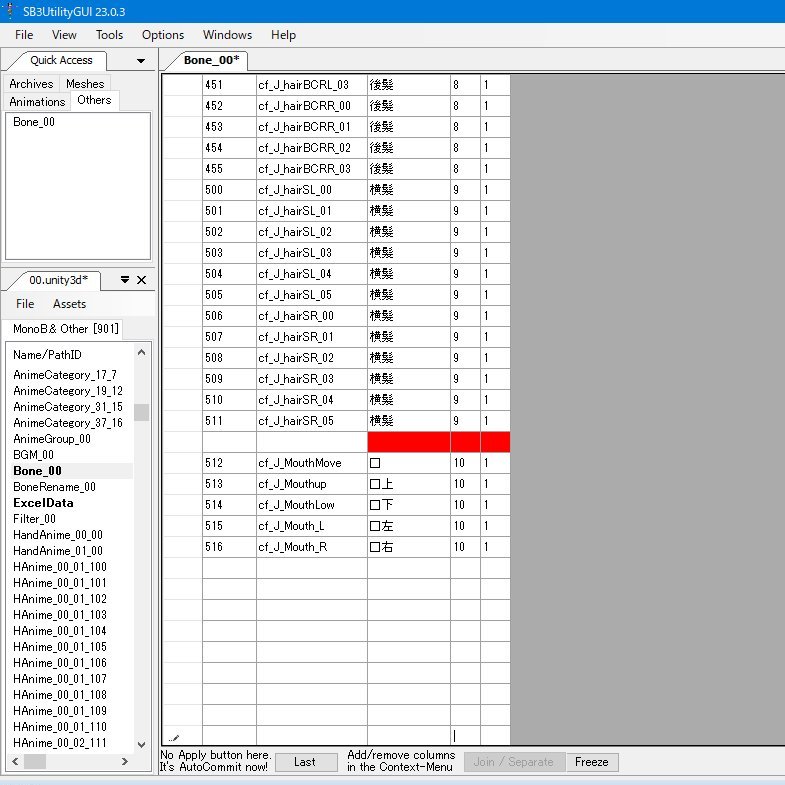785x785 pixels.
Task: Select Bone_00 in the Quick Access list
Action: point(37,122)
